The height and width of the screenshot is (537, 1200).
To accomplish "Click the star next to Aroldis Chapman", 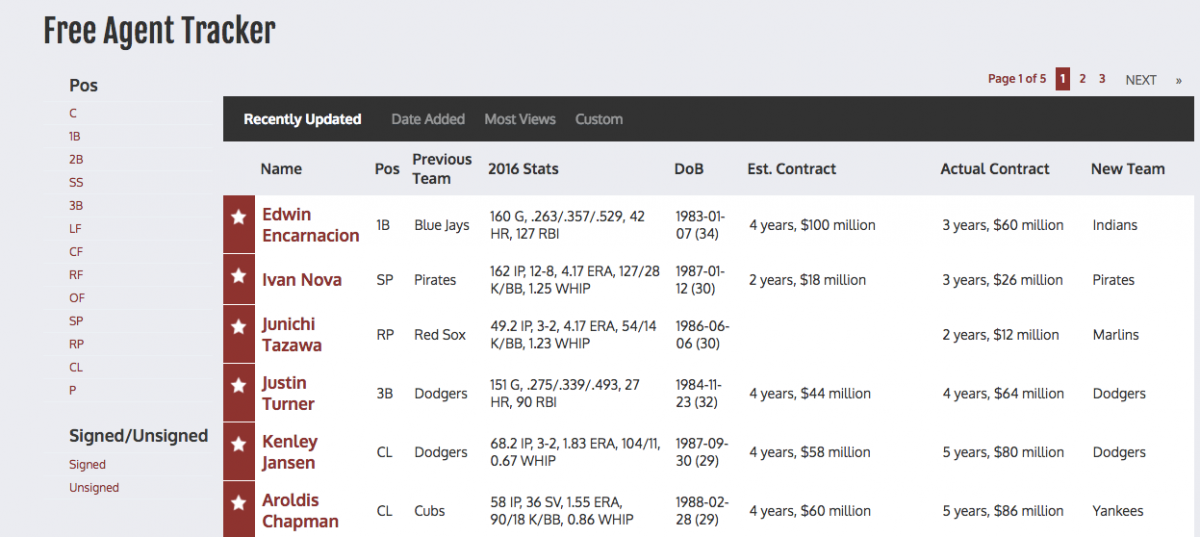I will click(238, 502).
